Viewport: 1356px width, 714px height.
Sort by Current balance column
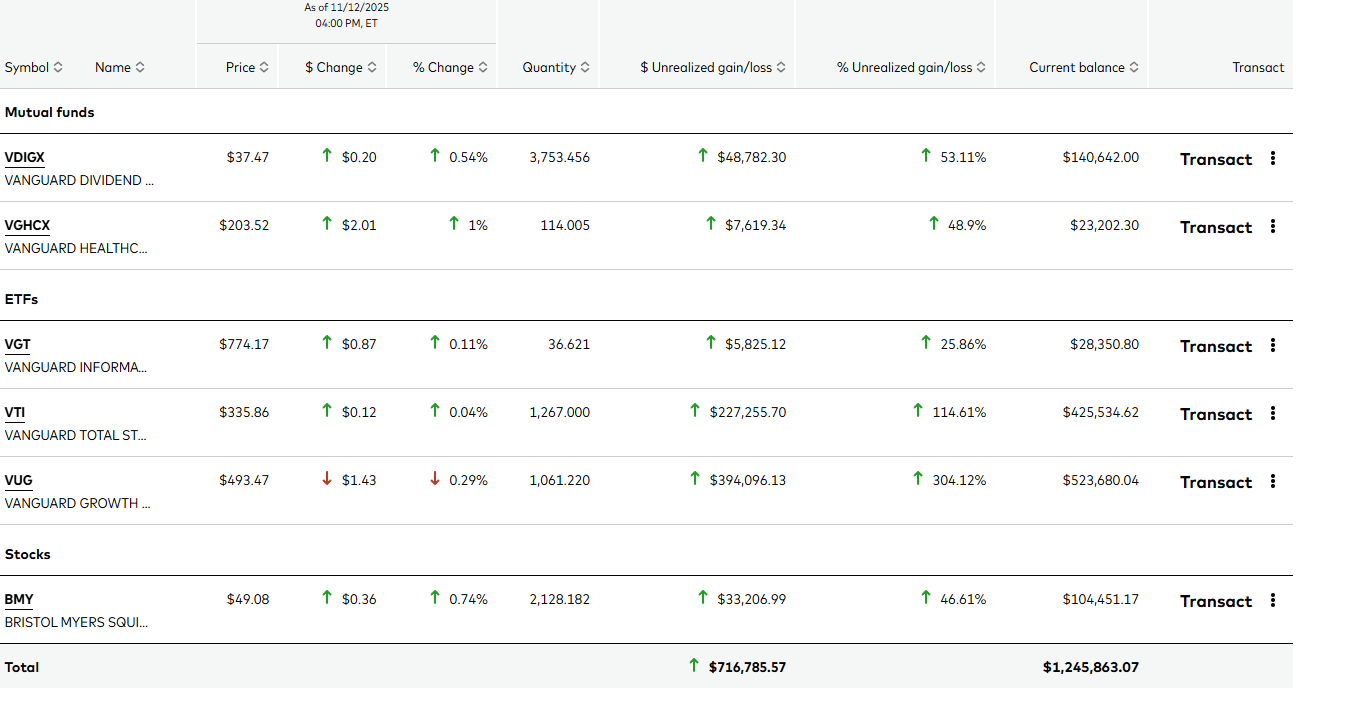click(1084, 67)
